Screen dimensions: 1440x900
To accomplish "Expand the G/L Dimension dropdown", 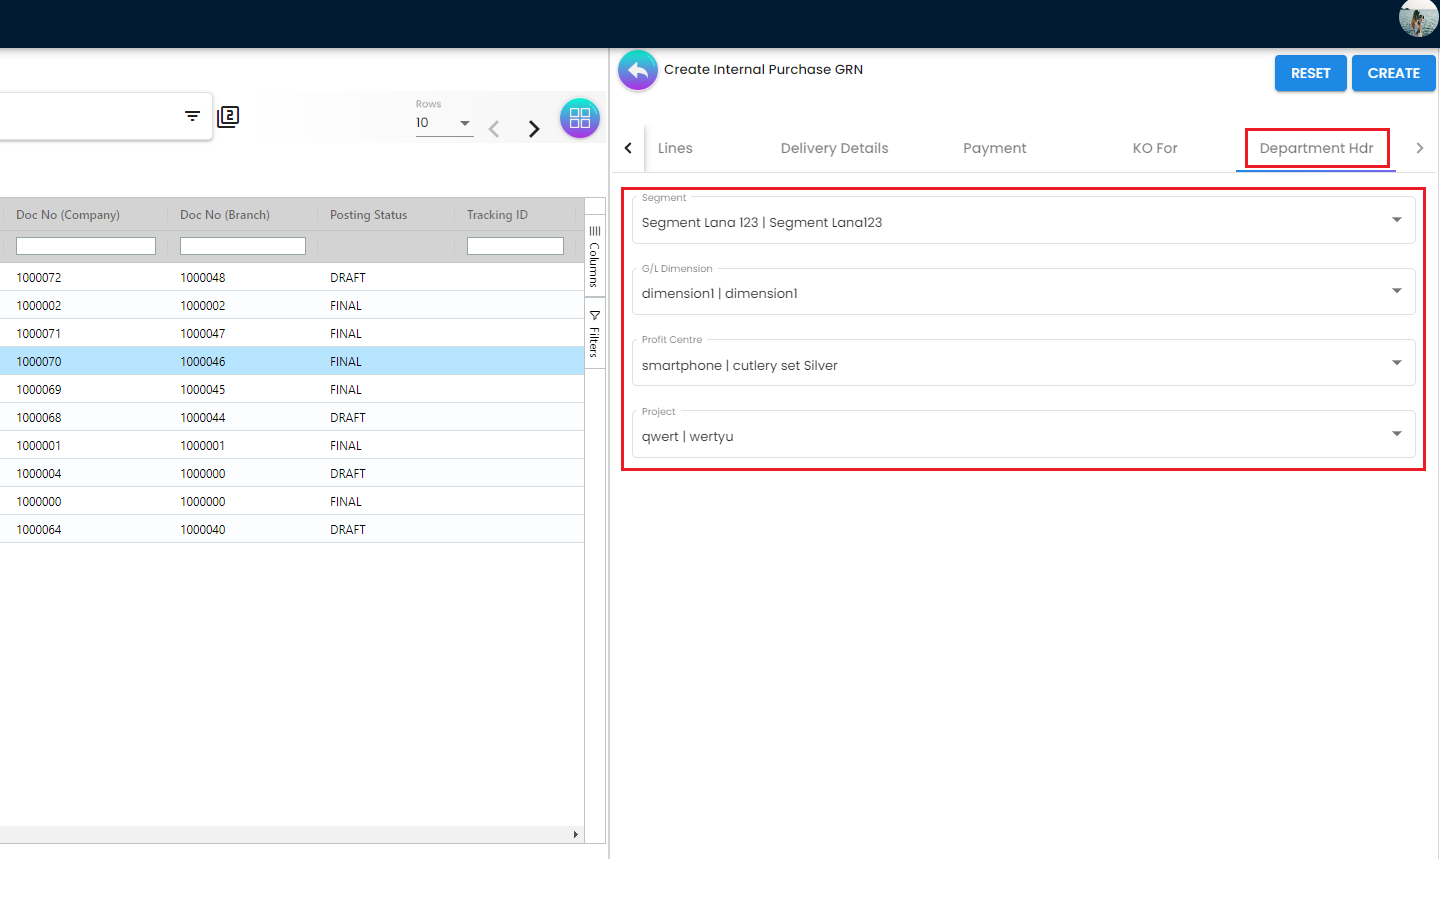I will (1396, 291).
